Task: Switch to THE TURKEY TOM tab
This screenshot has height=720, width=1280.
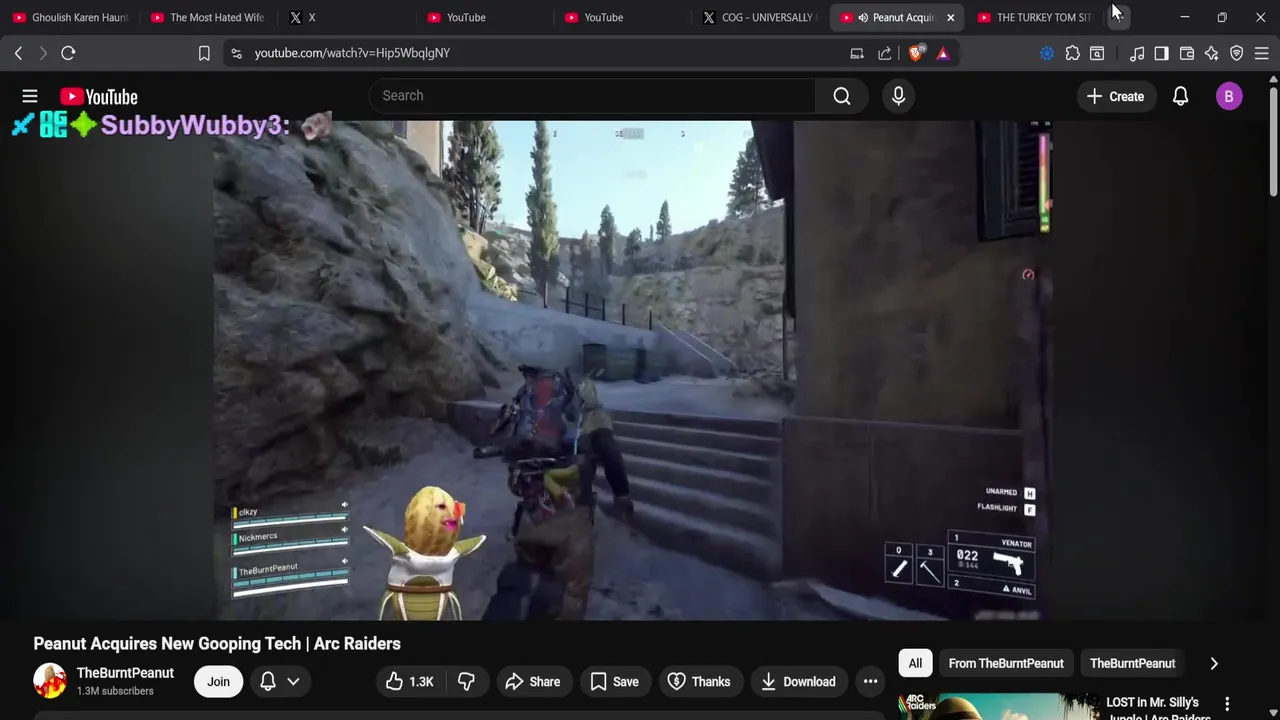Action: (x=1036, y=17)
